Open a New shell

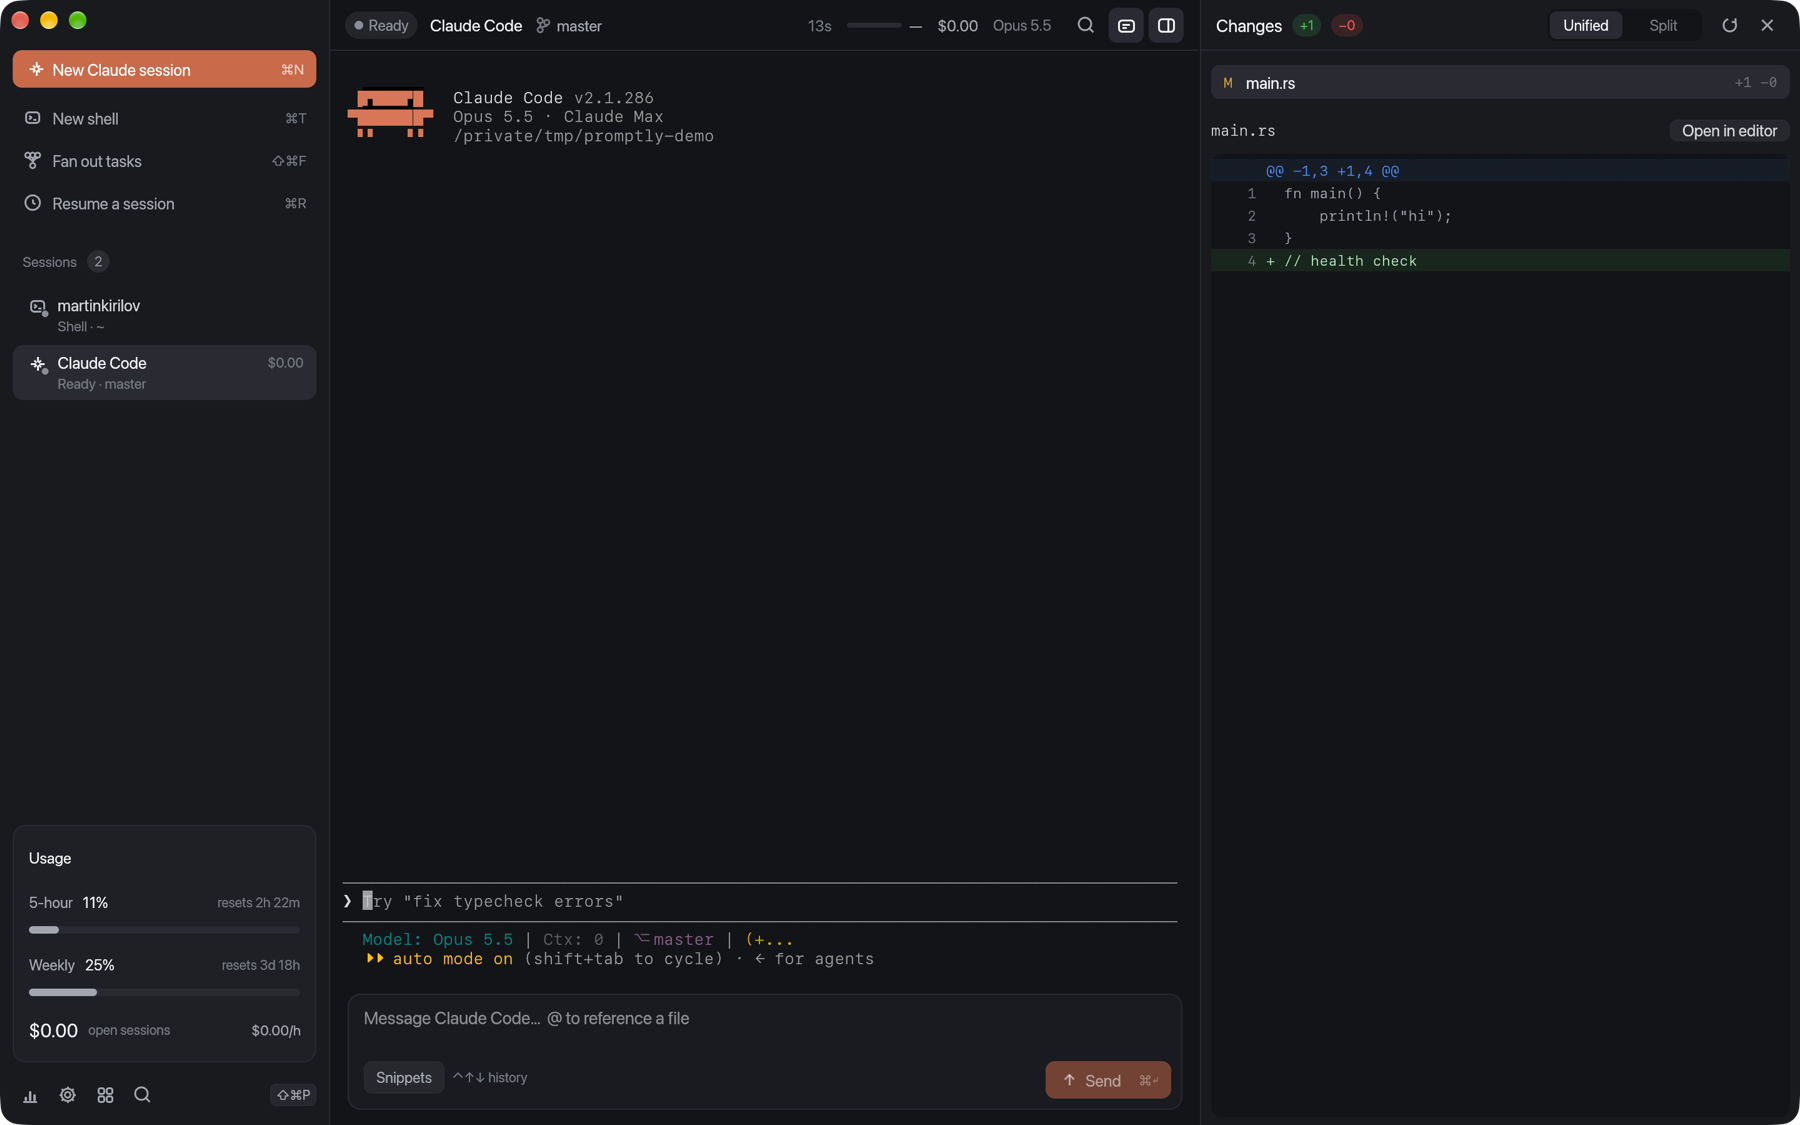[x=164, y=118]
